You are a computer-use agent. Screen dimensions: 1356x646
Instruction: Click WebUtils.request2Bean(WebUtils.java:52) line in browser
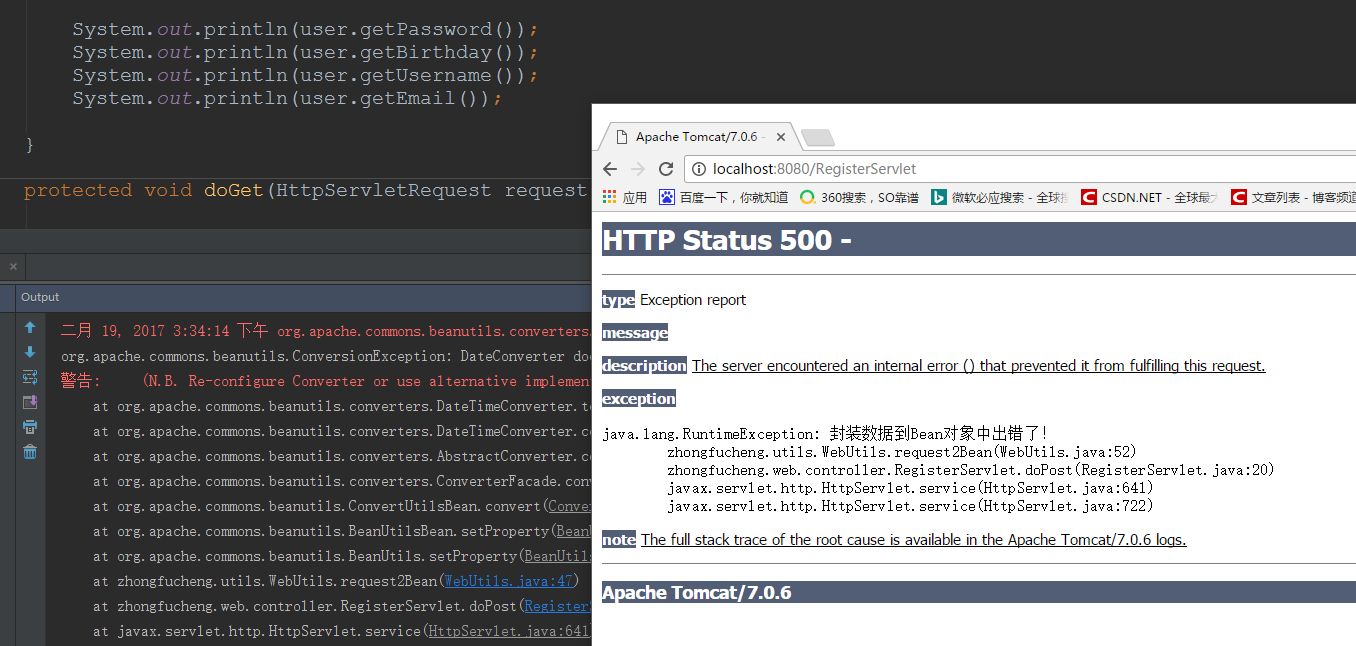[x=902, y=452]
